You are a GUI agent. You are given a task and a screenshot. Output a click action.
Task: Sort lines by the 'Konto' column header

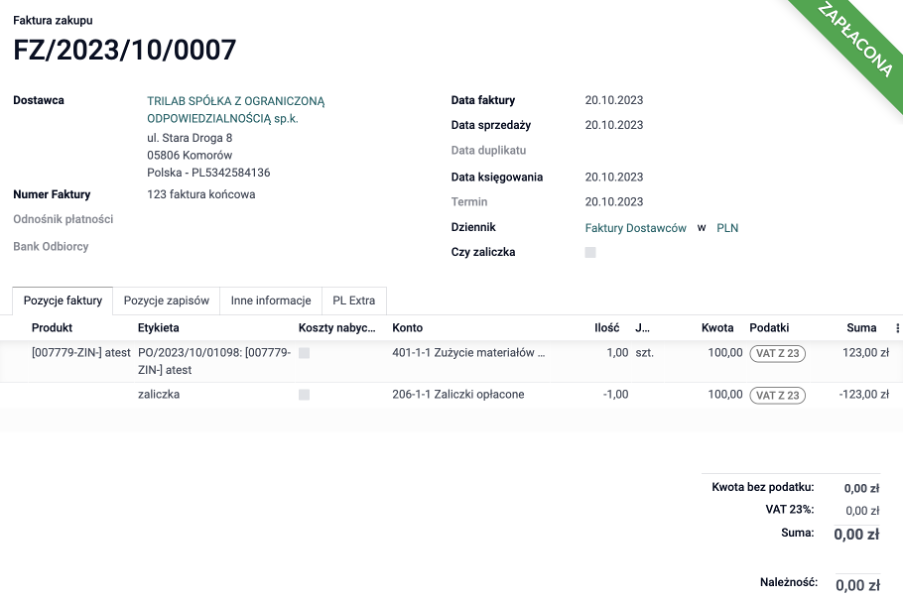(407, 328)
